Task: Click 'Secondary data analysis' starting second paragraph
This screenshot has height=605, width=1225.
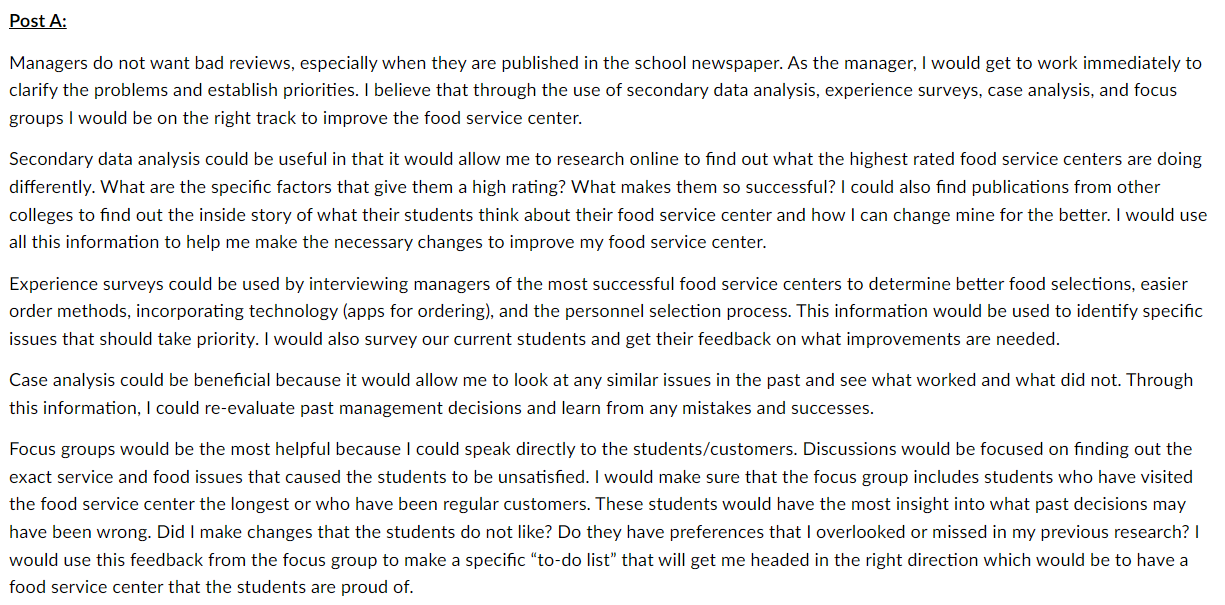Action: click(x=96, y=159)
